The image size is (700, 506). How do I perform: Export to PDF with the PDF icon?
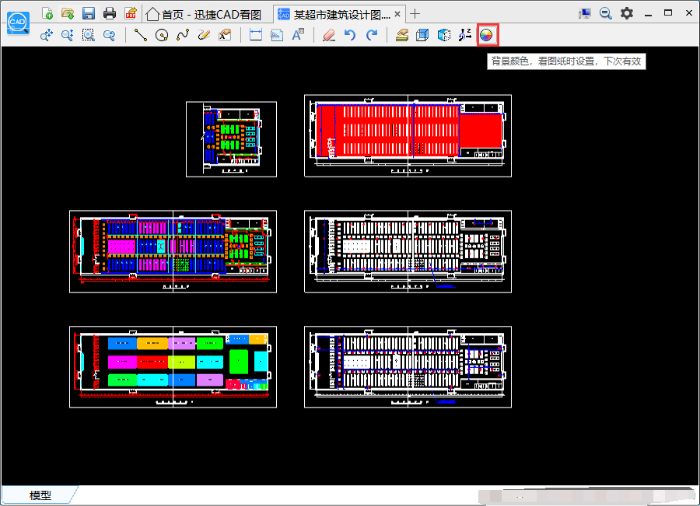(x=130, y=14)
